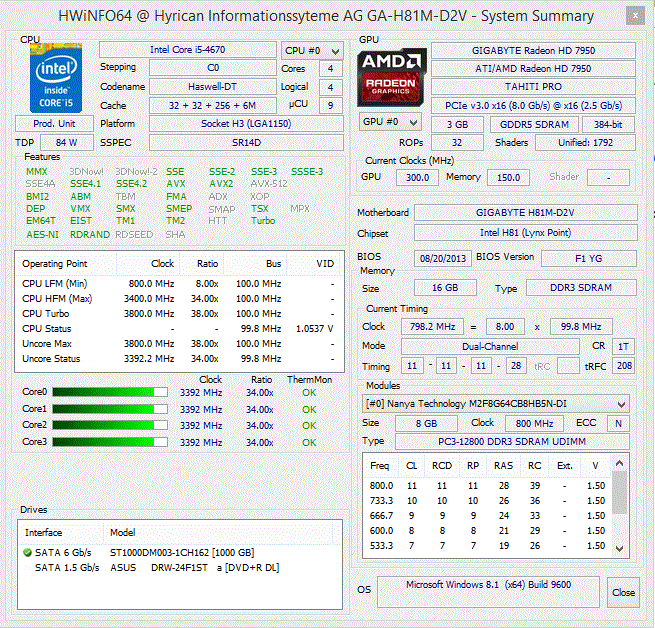655x628 pixels.
Task: Click the drives Interface column header
Action: coord(61,533)
